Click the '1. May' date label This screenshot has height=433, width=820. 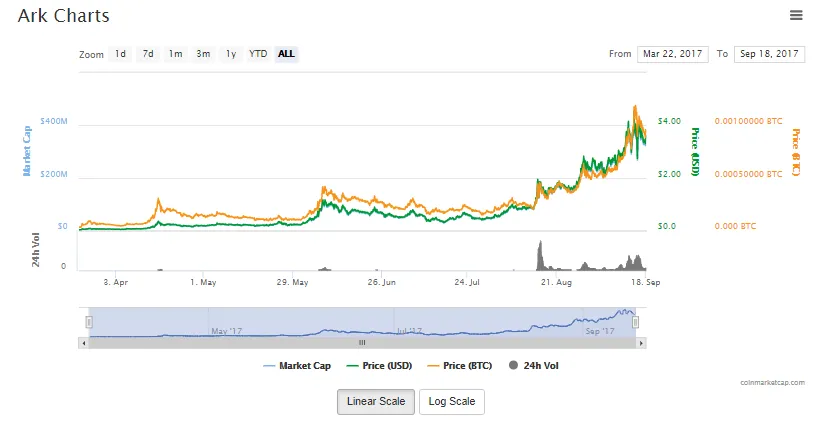point(203,282)
